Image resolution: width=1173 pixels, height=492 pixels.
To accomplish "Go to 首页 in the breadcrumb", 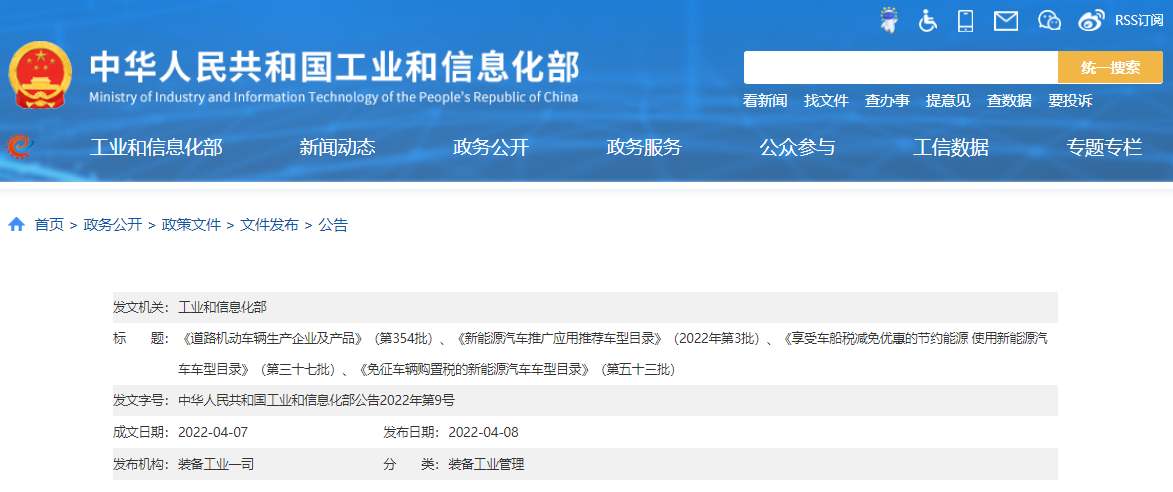I will click(49, 224).
